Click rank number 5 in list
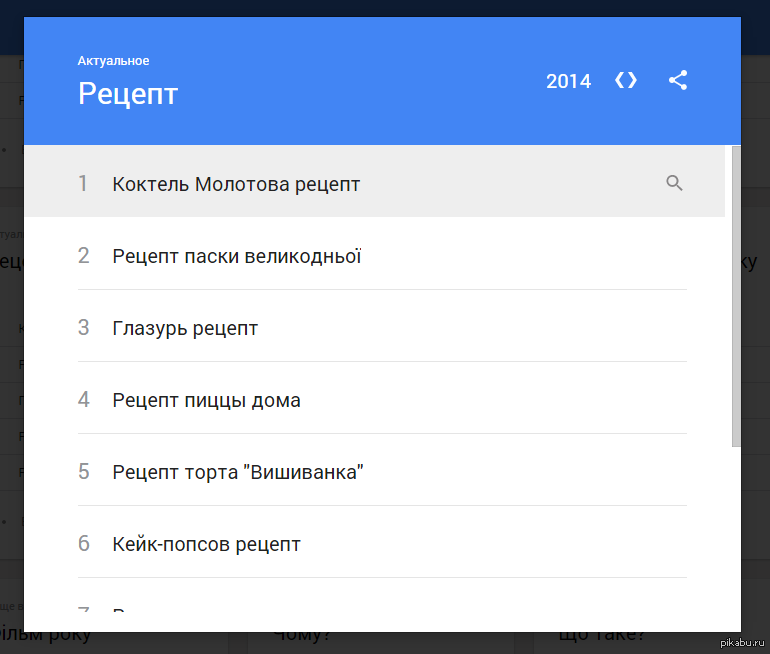This screenshot has height=654, width=770. point(83,472)
